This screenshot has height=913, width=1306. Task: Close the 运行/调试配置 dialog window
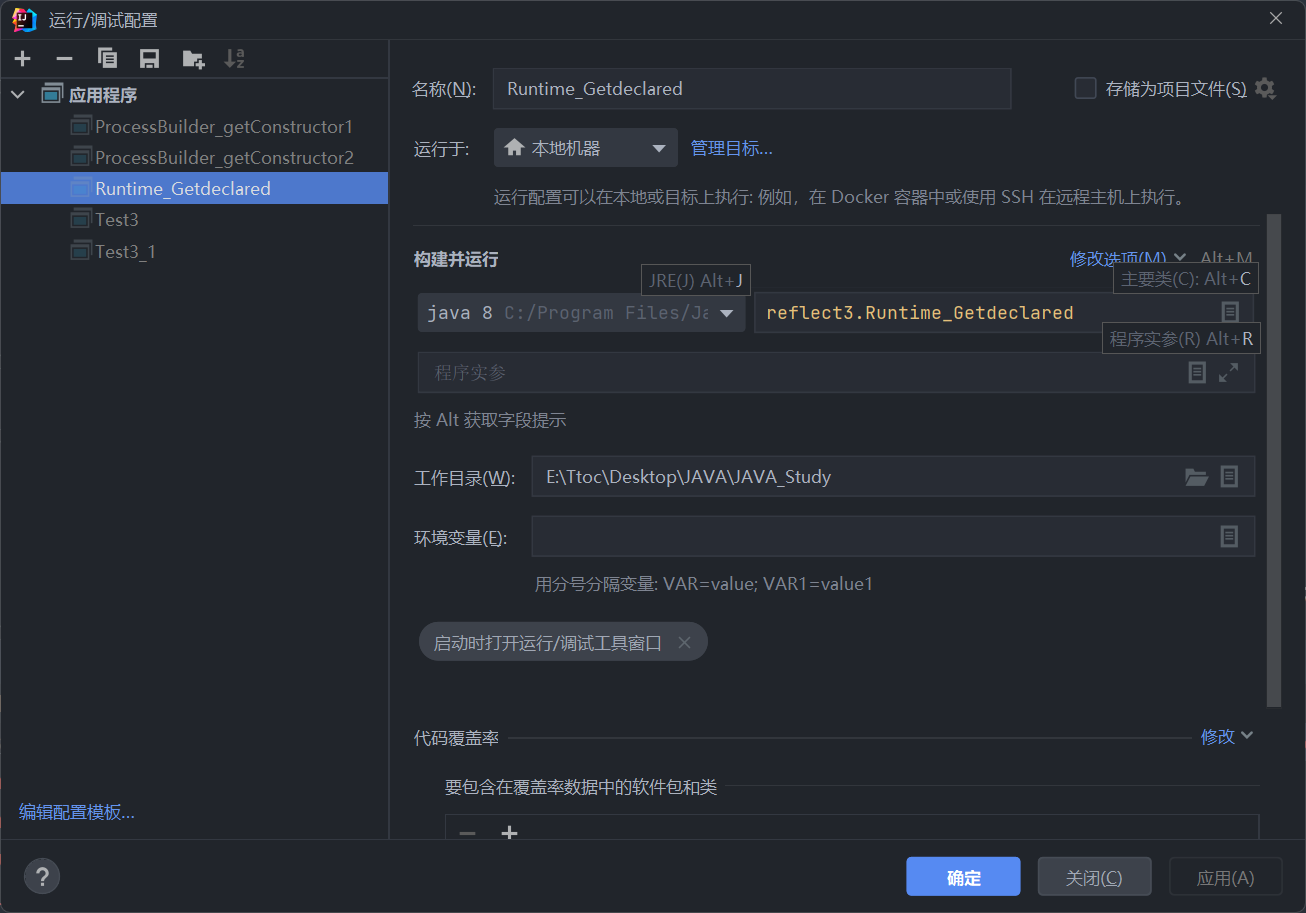(1275, 19)
